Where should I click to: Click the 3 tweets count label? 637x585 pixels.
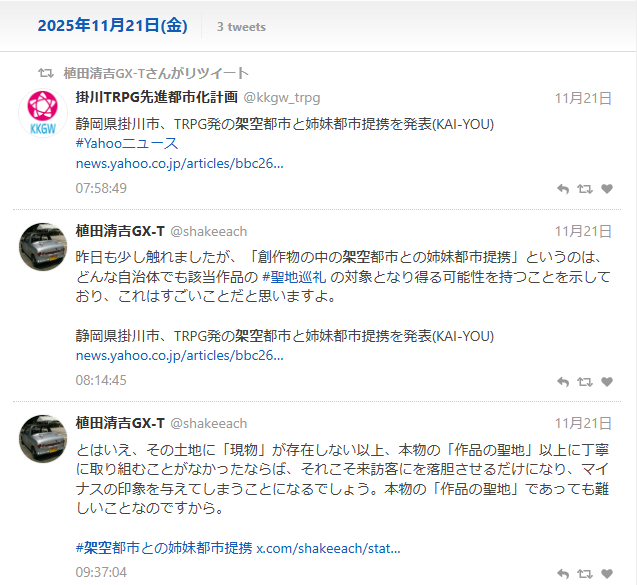241,27
